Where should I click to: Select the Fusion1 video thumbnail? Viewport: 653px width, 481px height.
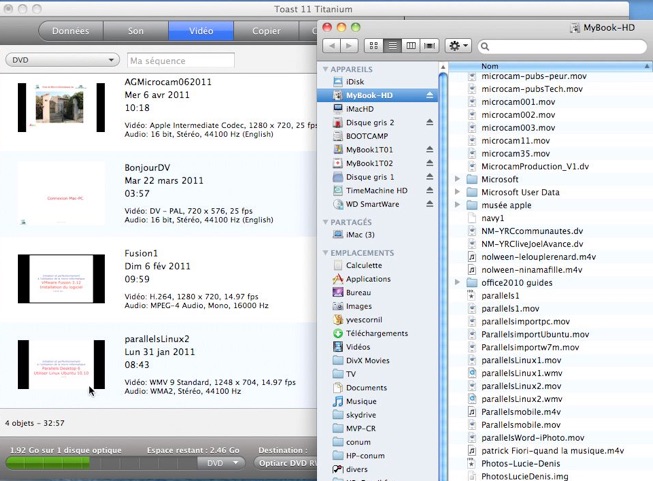tap(61, 279)
